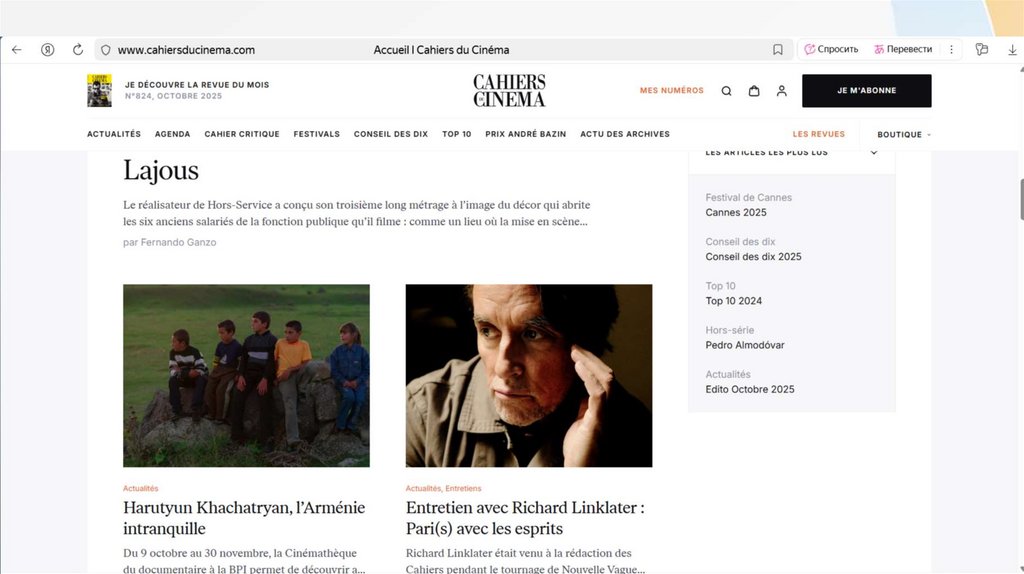The width and height of the screenshot is (1024, 574).
Task: Open 'Harutyun Khachatryan, l'Arménie intranquille' headline
Action: click(244, 518)
